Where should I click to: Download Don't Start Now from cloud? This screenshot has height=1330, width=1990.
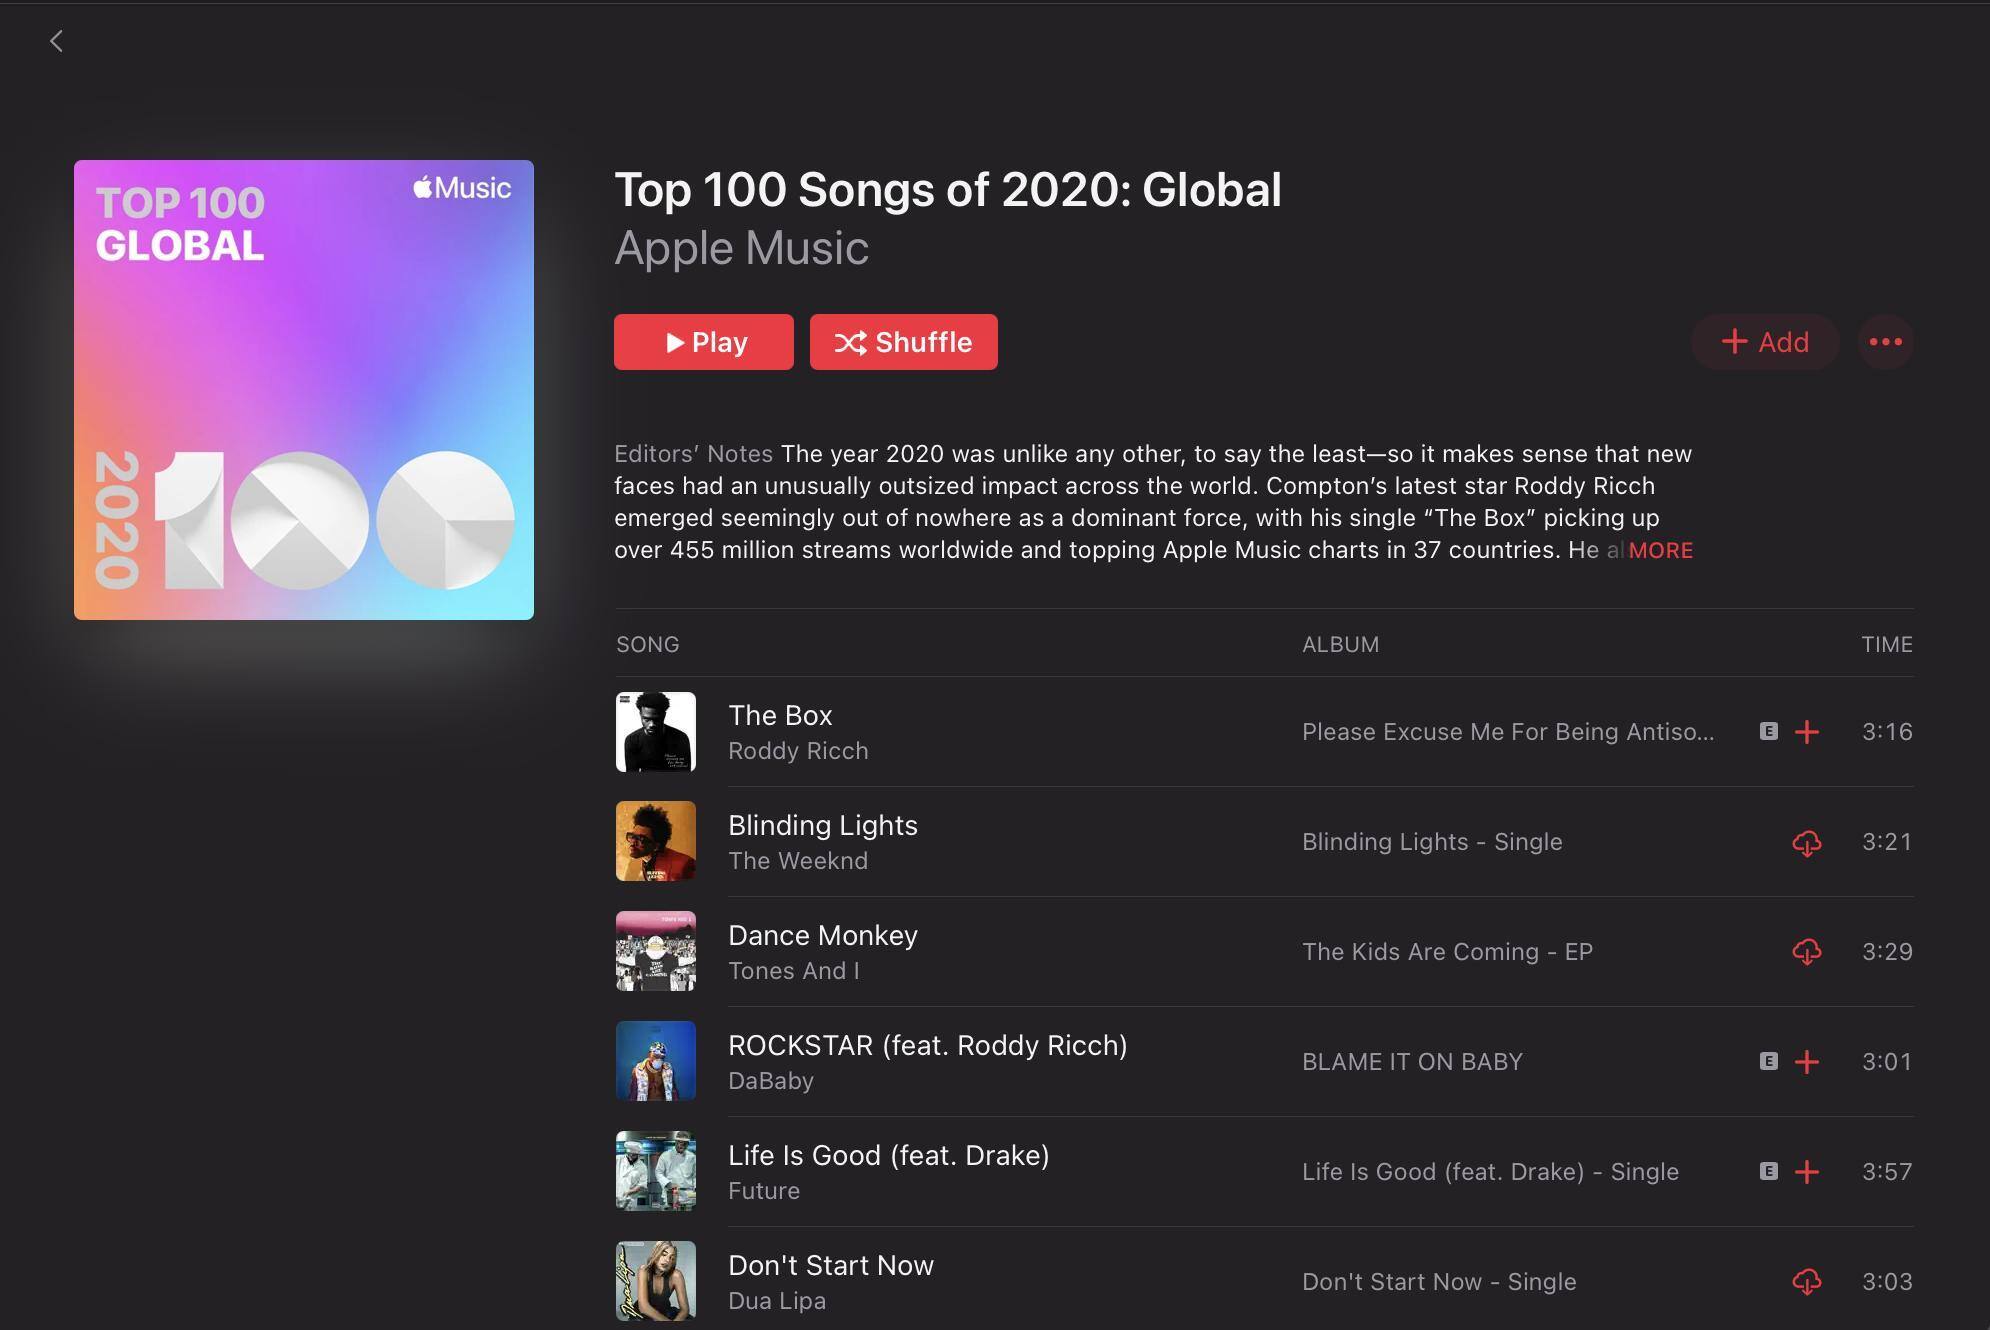pos(1806,1282)
